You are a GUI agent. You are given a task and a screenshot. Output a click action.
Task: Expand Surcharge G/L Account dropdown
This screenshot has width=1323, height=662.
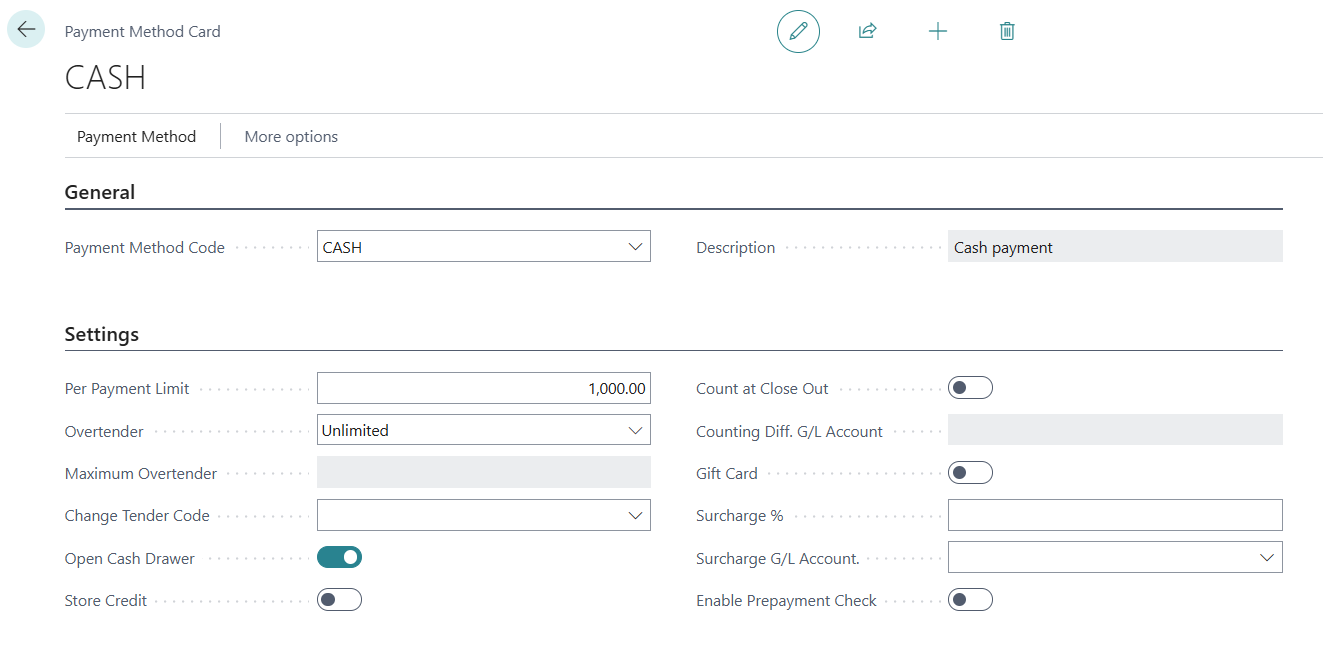coord(1267,557)
